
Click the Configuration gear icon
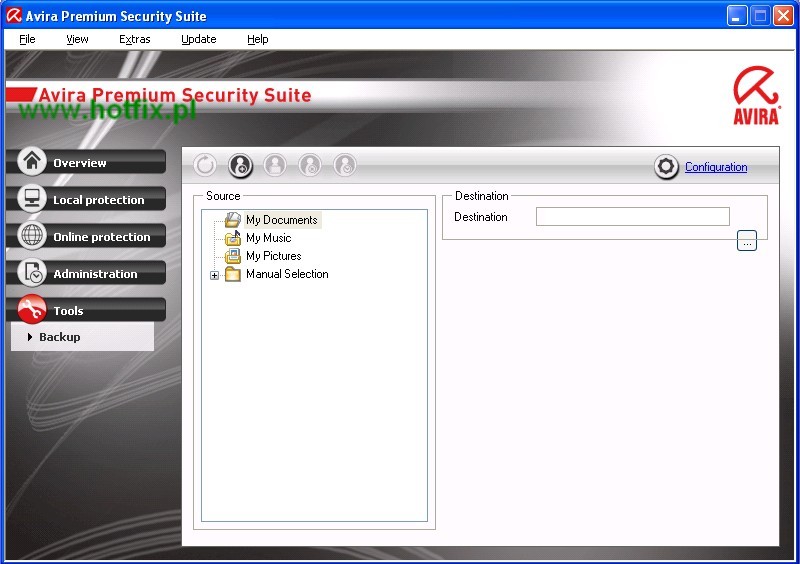pyautogui.click(x=667, y=167)
